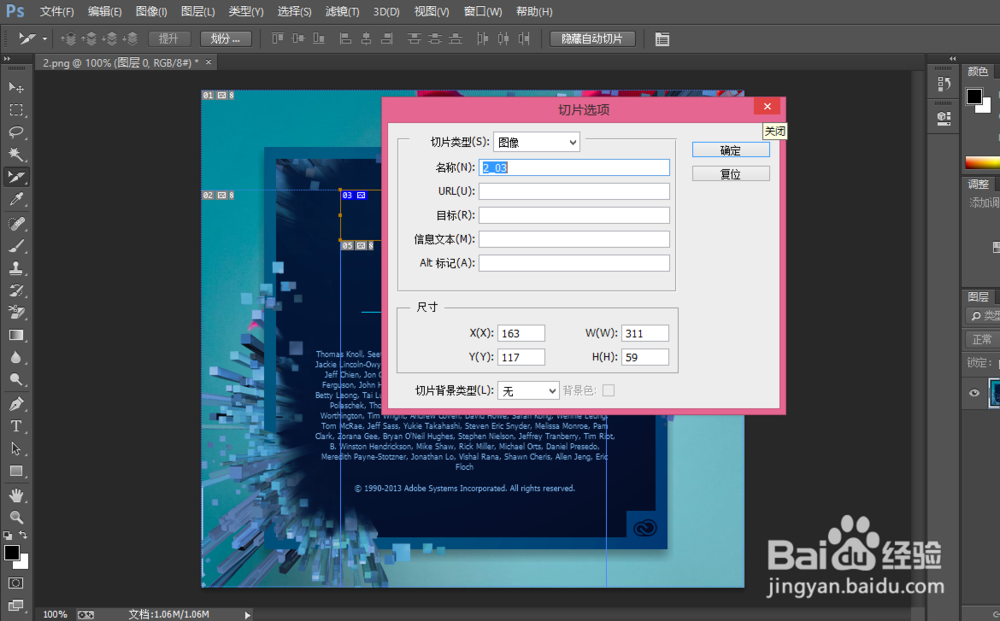The height and width of the screenshot is (621, 1000).
Task: Bring slice to front icon
Action: [x=68, y=39]
